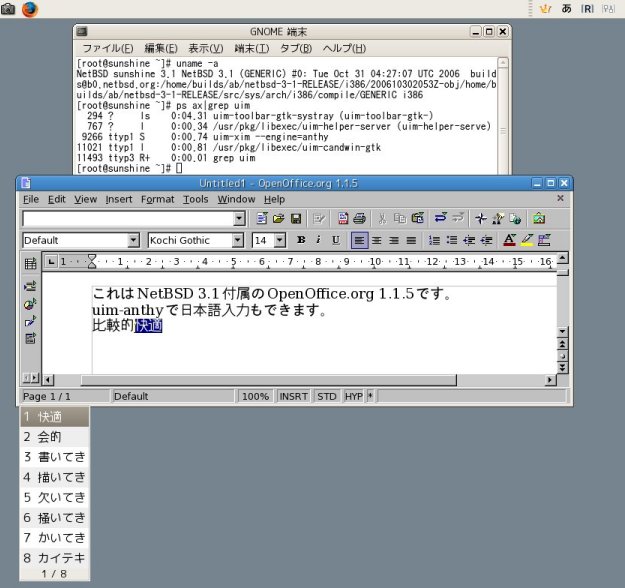This screenshot has height=588, width=625.
Task: Click the paragraph Background Color icon
Action: coord(544,240)
